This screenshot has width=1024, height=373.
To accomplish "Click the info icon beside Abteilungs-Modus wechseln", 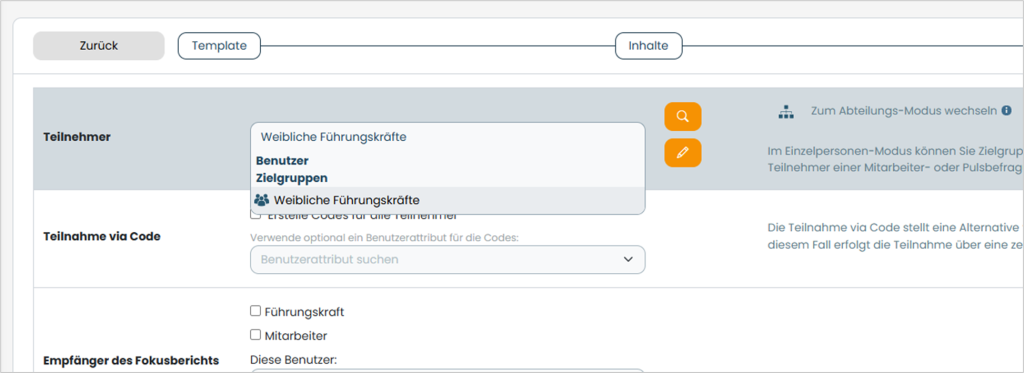I will tap(1006, 110).
